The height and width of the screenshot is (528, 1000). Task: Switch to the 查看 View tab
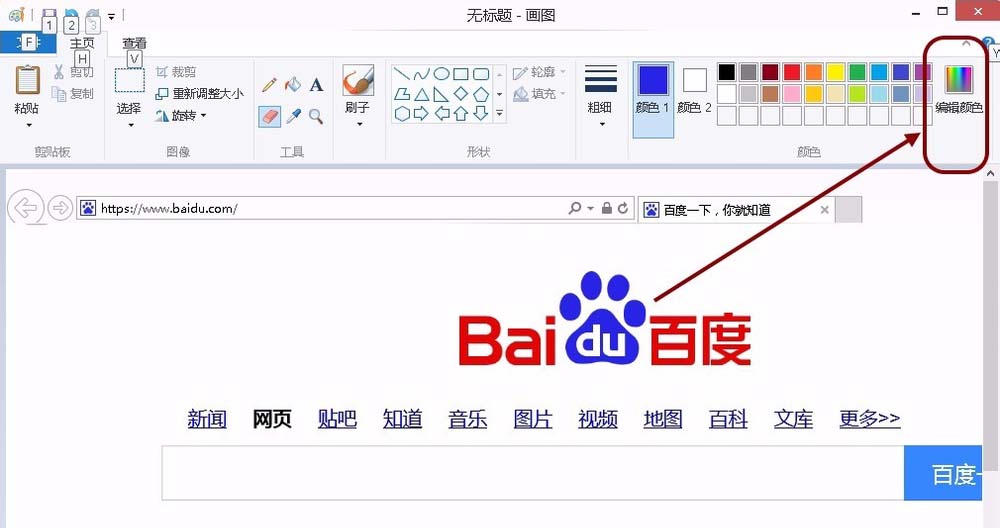(x=135, y=43)
